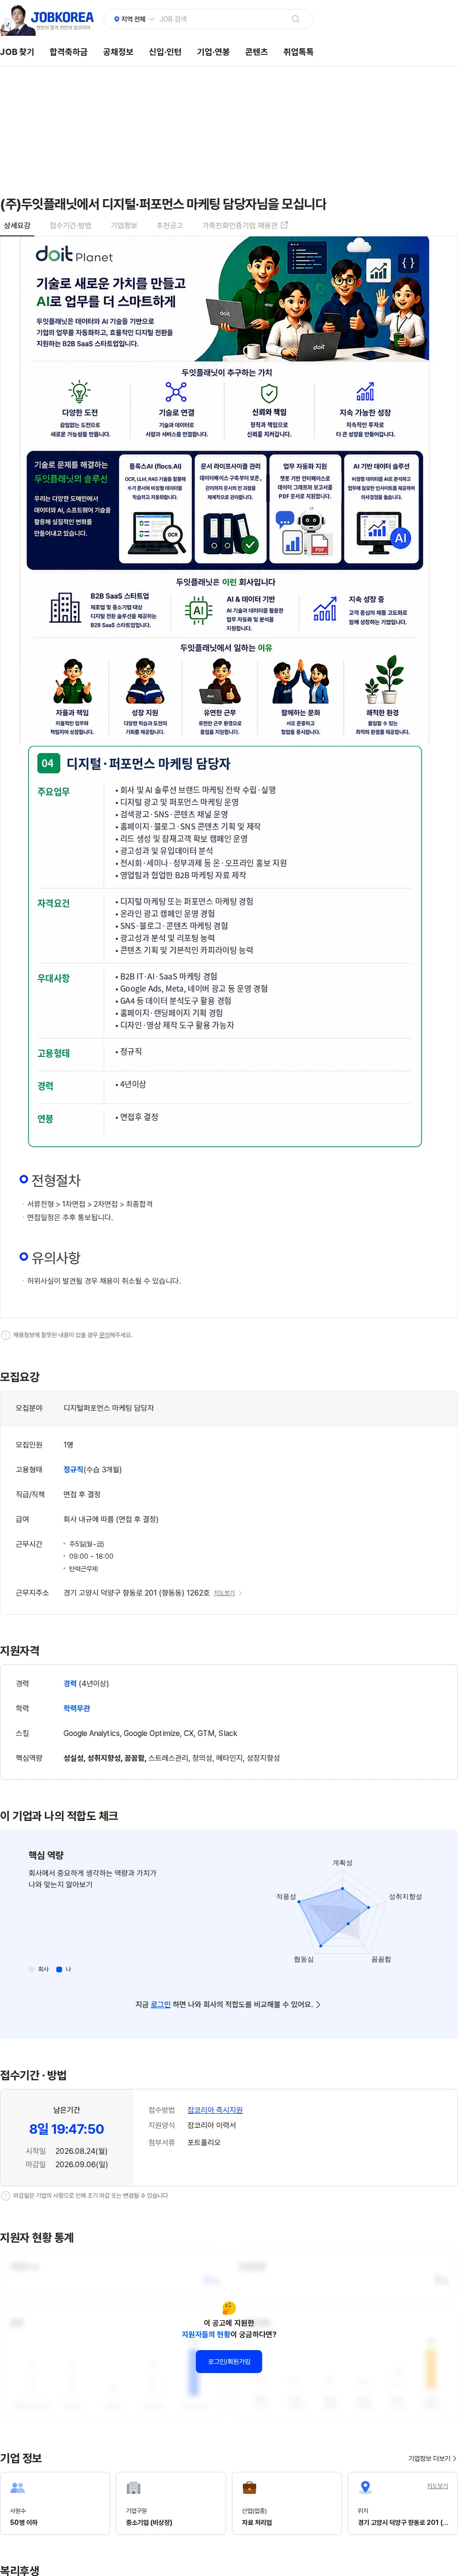Click 정규직 employment type link

[73, 1469]
